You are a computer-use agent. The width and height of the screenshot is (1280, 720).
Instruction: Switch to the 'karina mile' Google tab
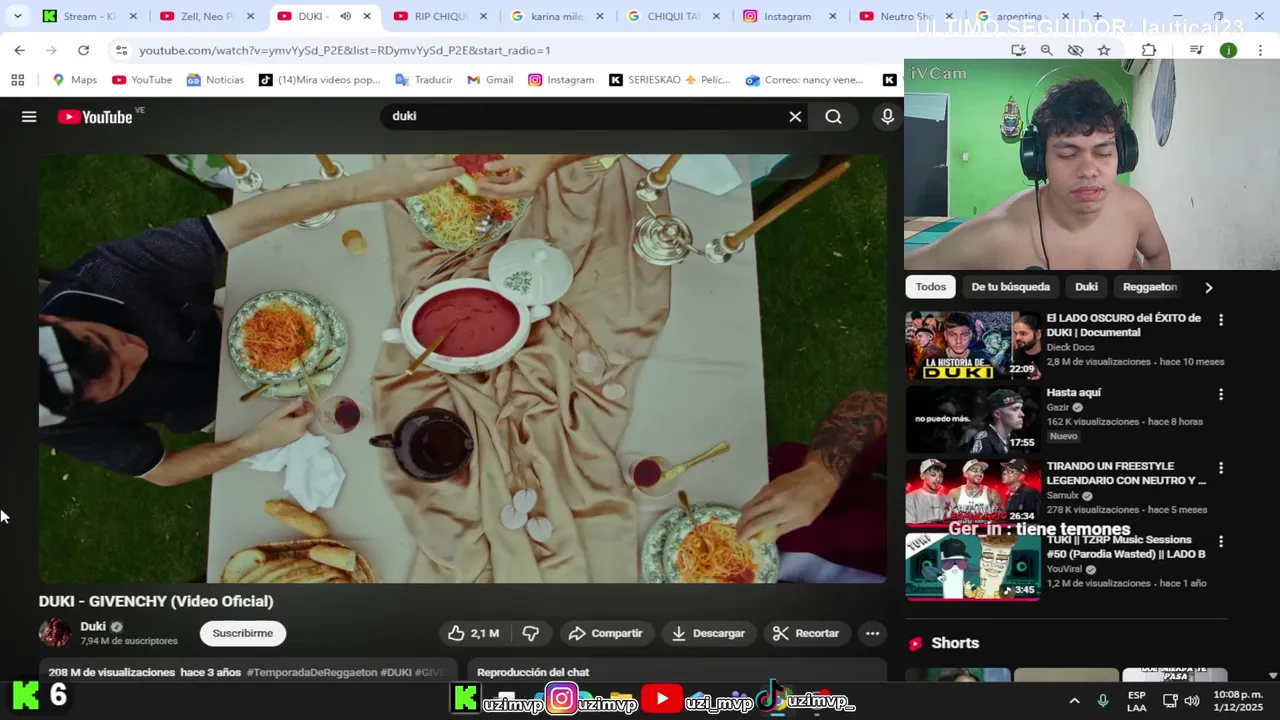[556, 16]
